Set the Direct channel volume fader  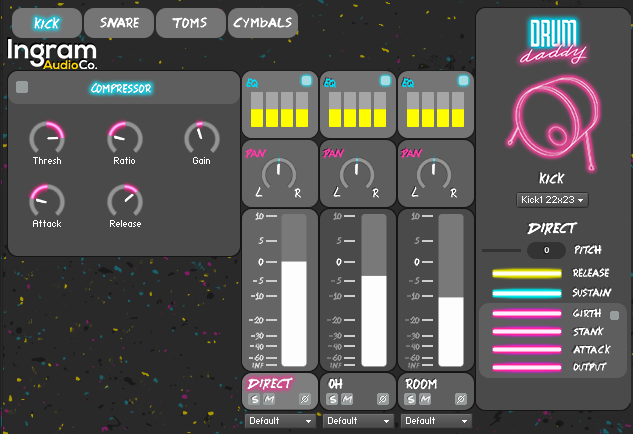(x=294, y=290)
